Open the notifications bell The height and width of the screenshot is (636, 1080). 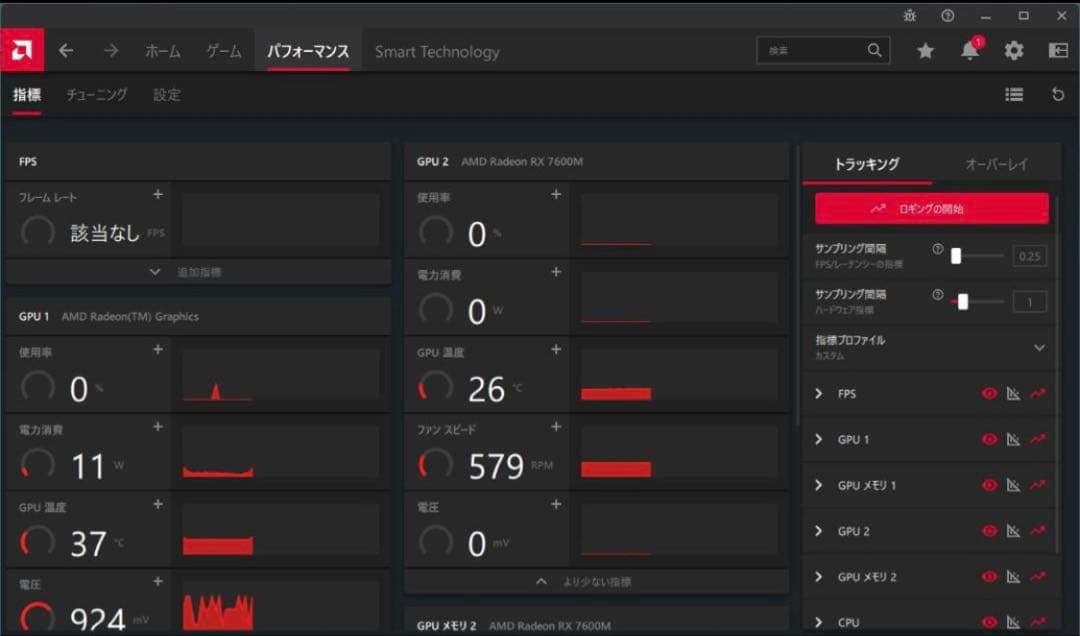point(970,51)
